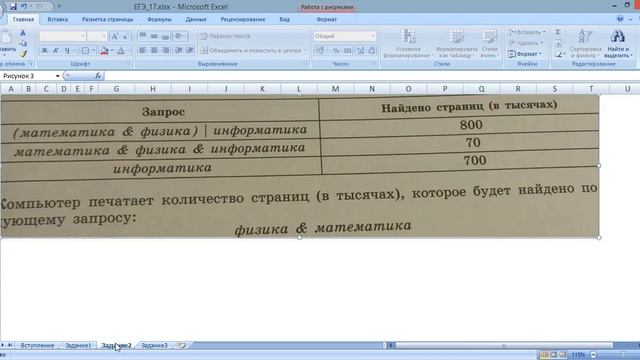Increase decimal places
The image size is (640, 360).
coord(360,51)
